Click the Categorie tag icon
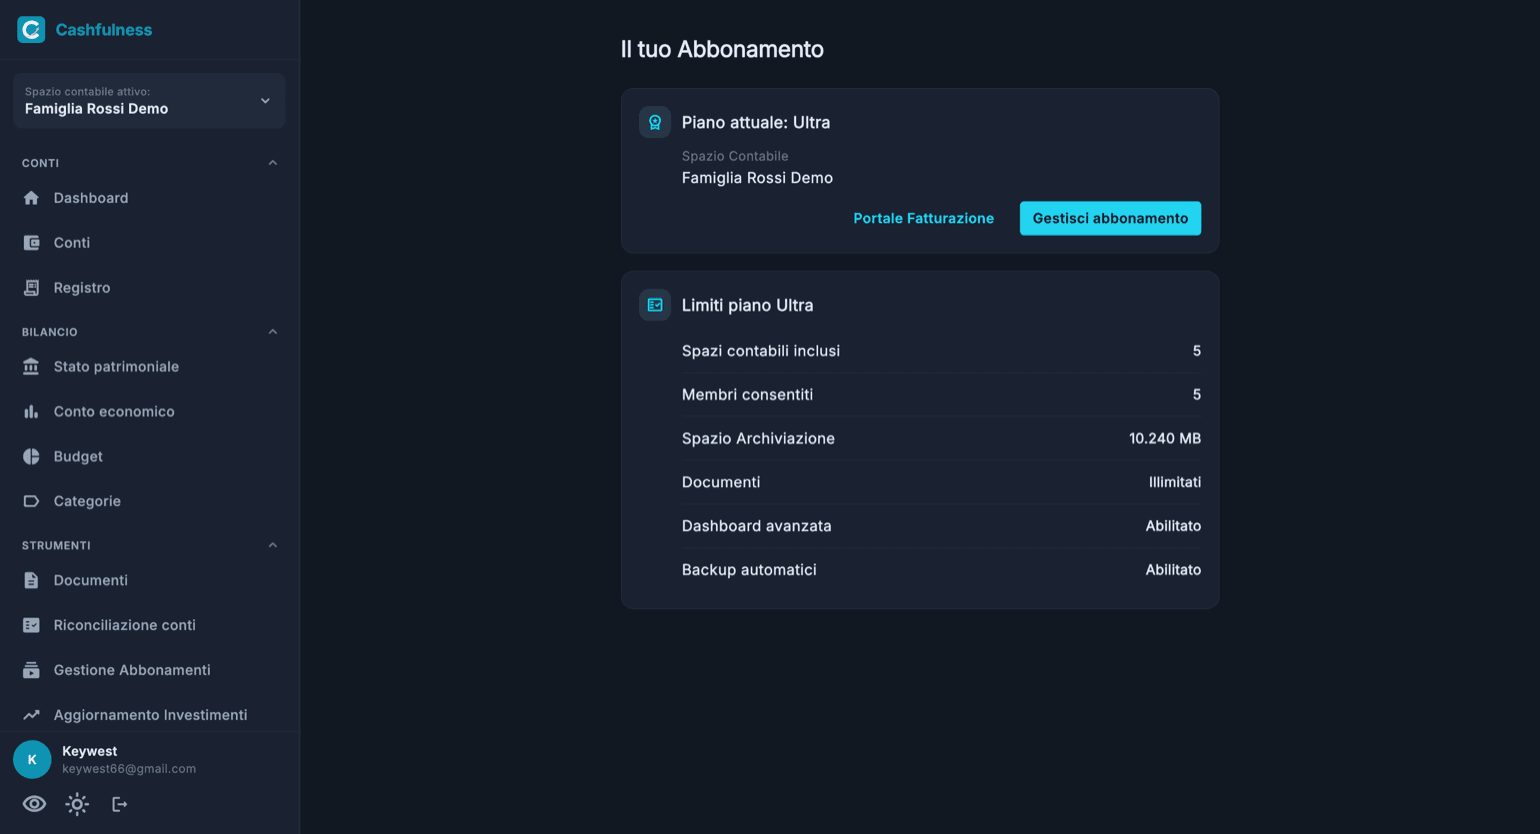Viewport: 1540px width, 834px height. 31,501
